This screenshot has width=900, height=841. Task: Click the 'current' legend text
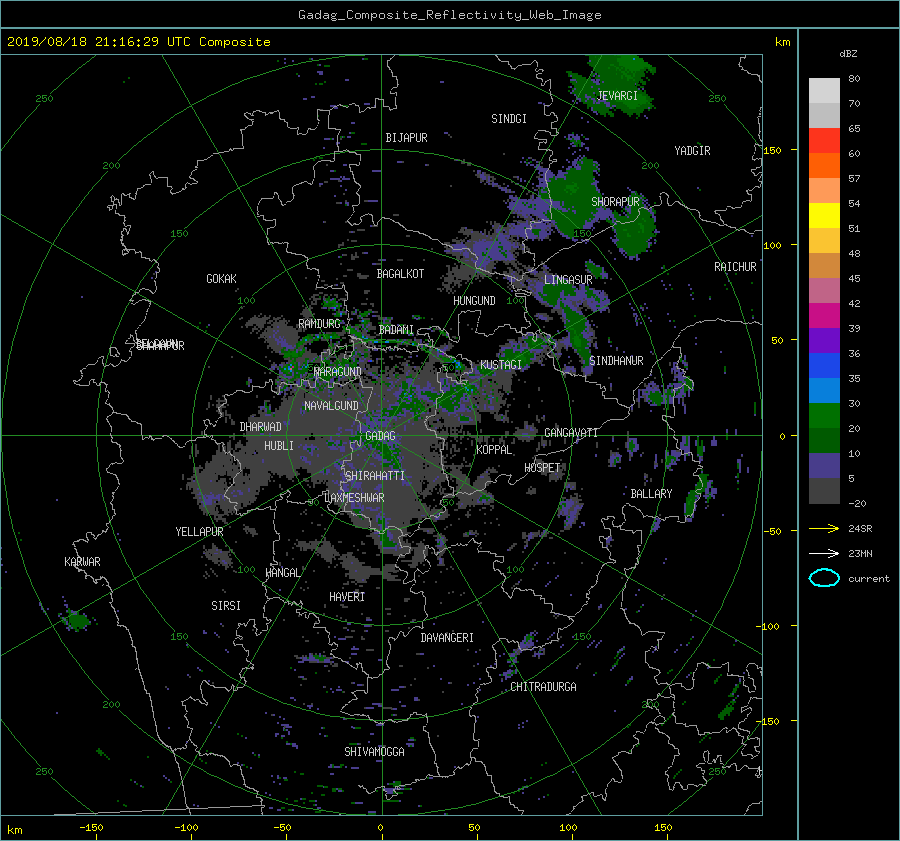click(x=868, y=579)
